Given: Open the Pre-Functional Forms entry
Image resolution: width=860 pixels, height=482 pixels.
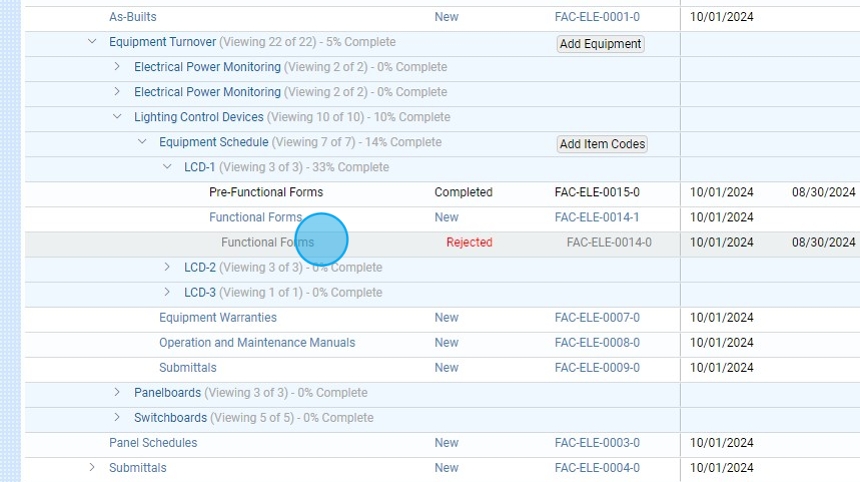Looking at the screenshot, I should pos(266,192).
